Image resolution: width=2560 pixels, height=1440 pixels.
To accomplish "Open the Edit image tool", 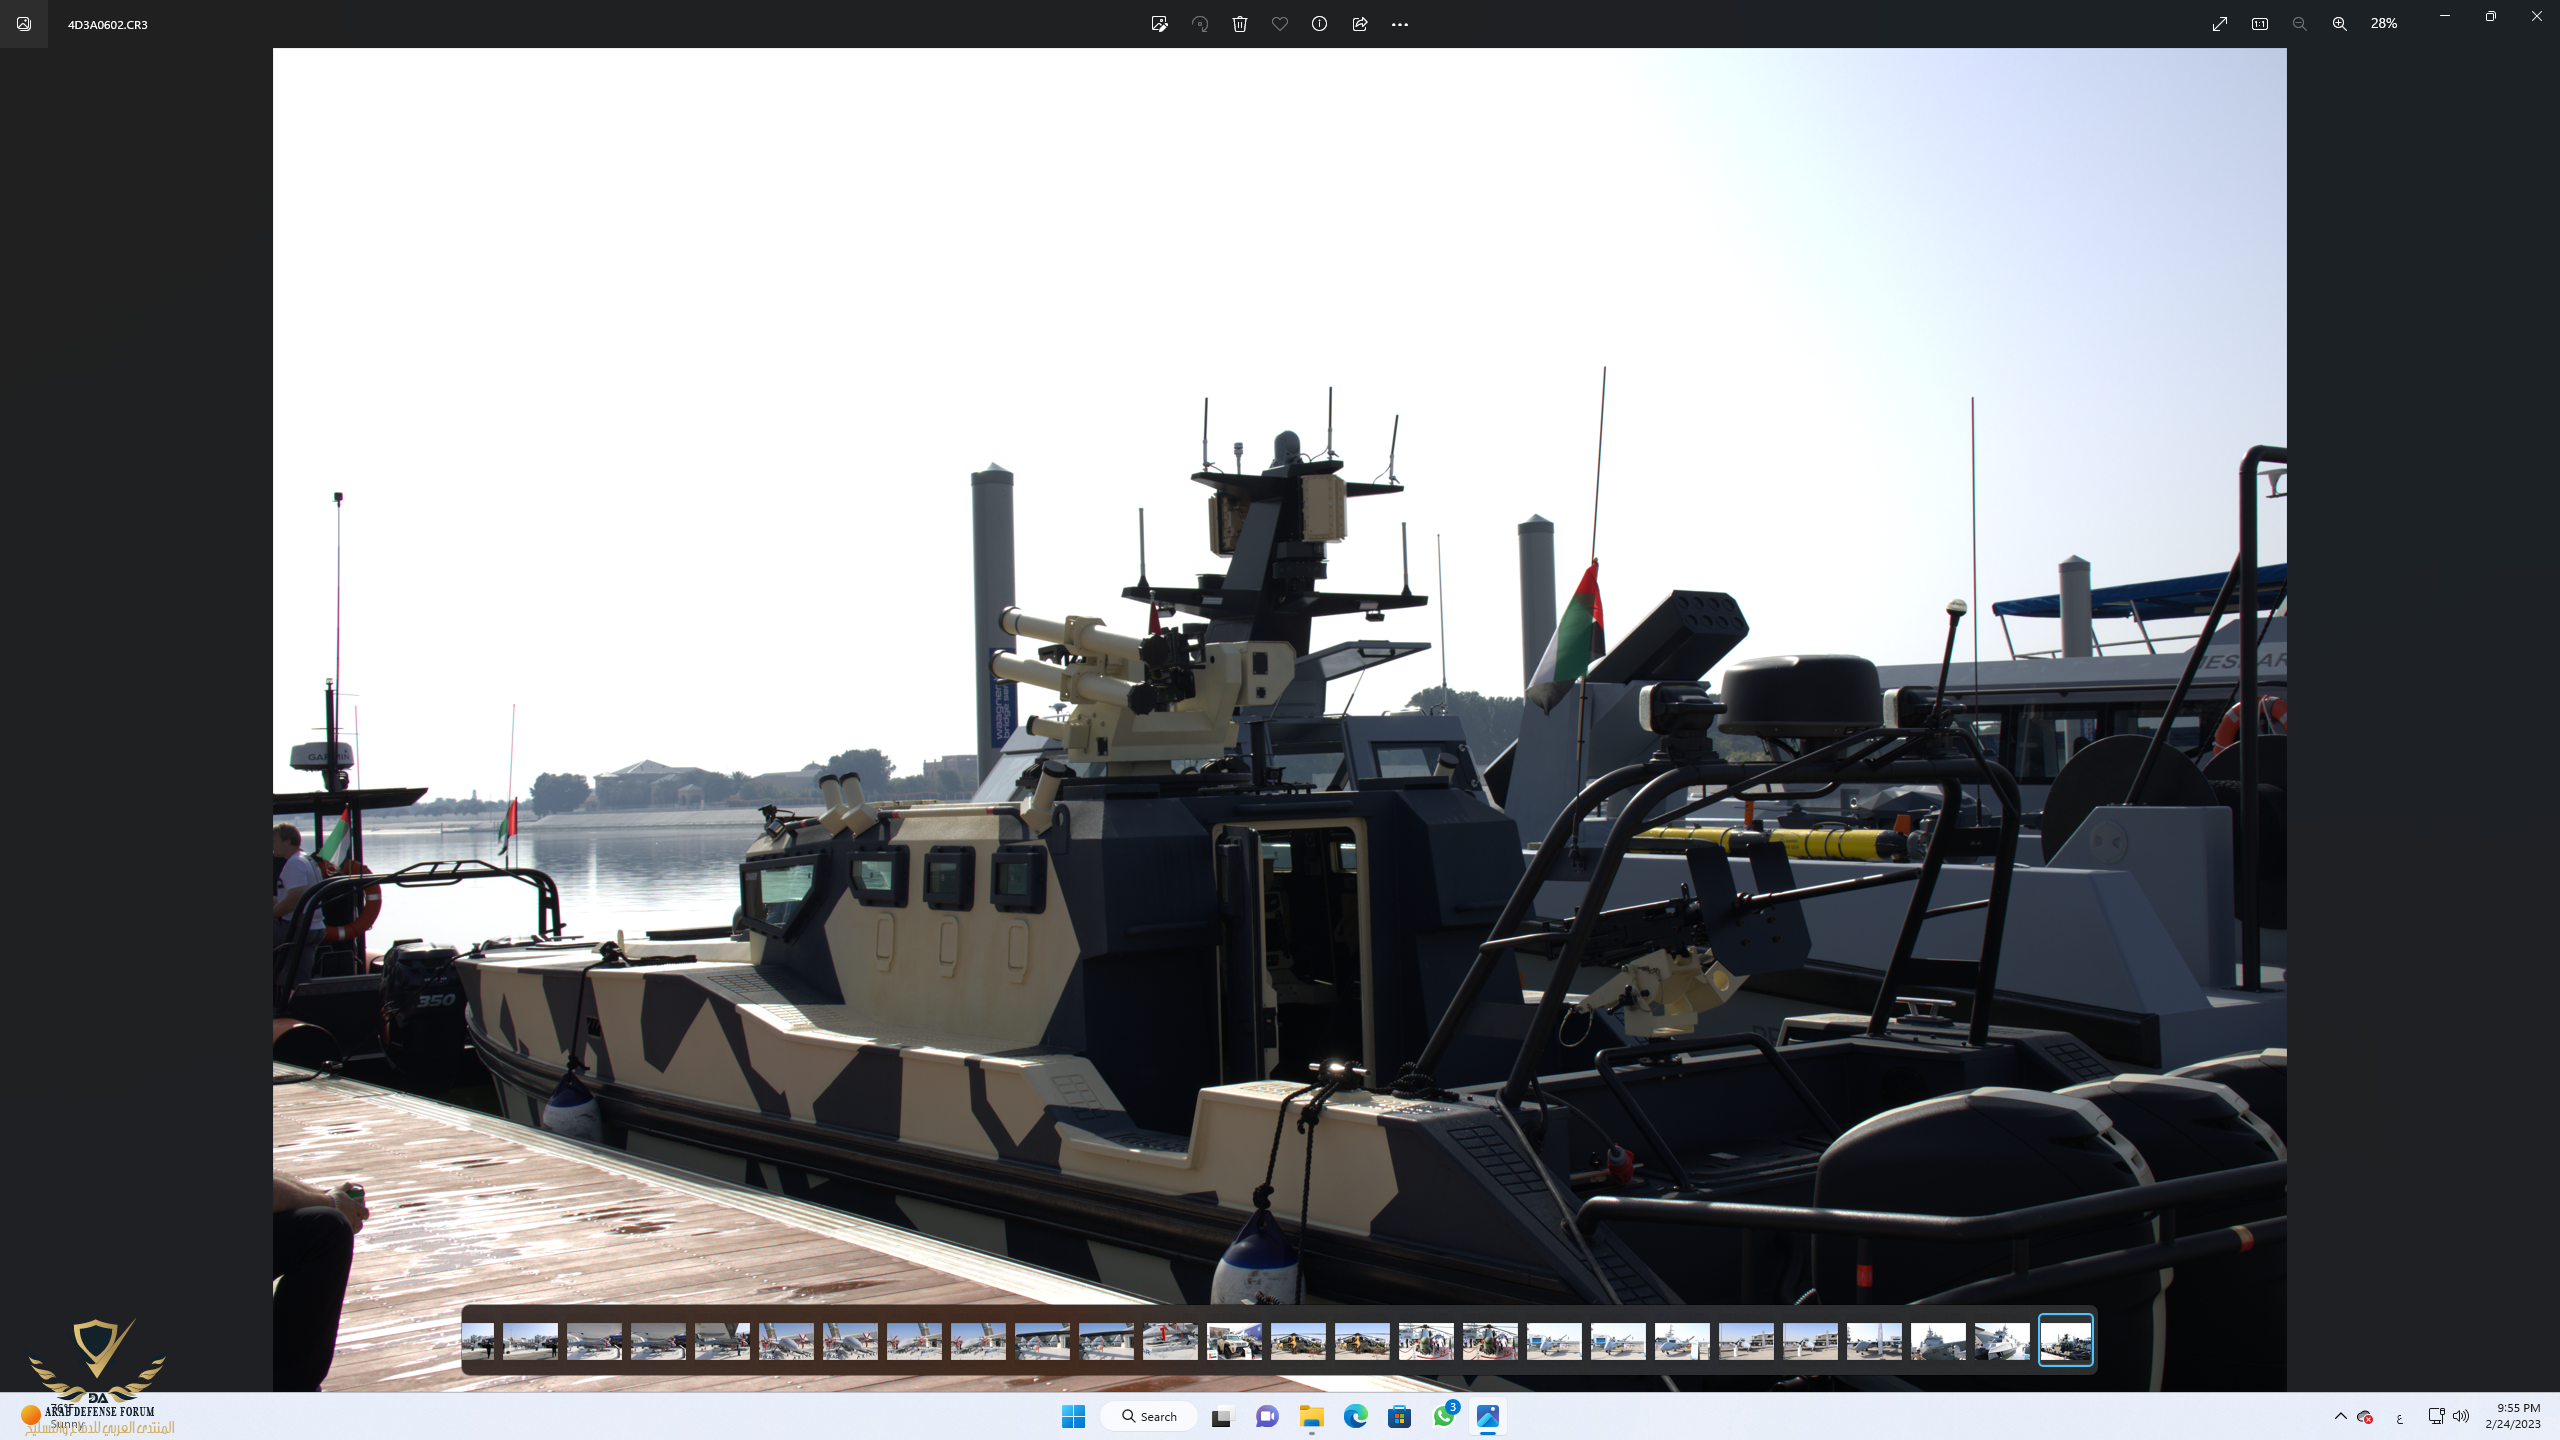I will (1160, 24).
